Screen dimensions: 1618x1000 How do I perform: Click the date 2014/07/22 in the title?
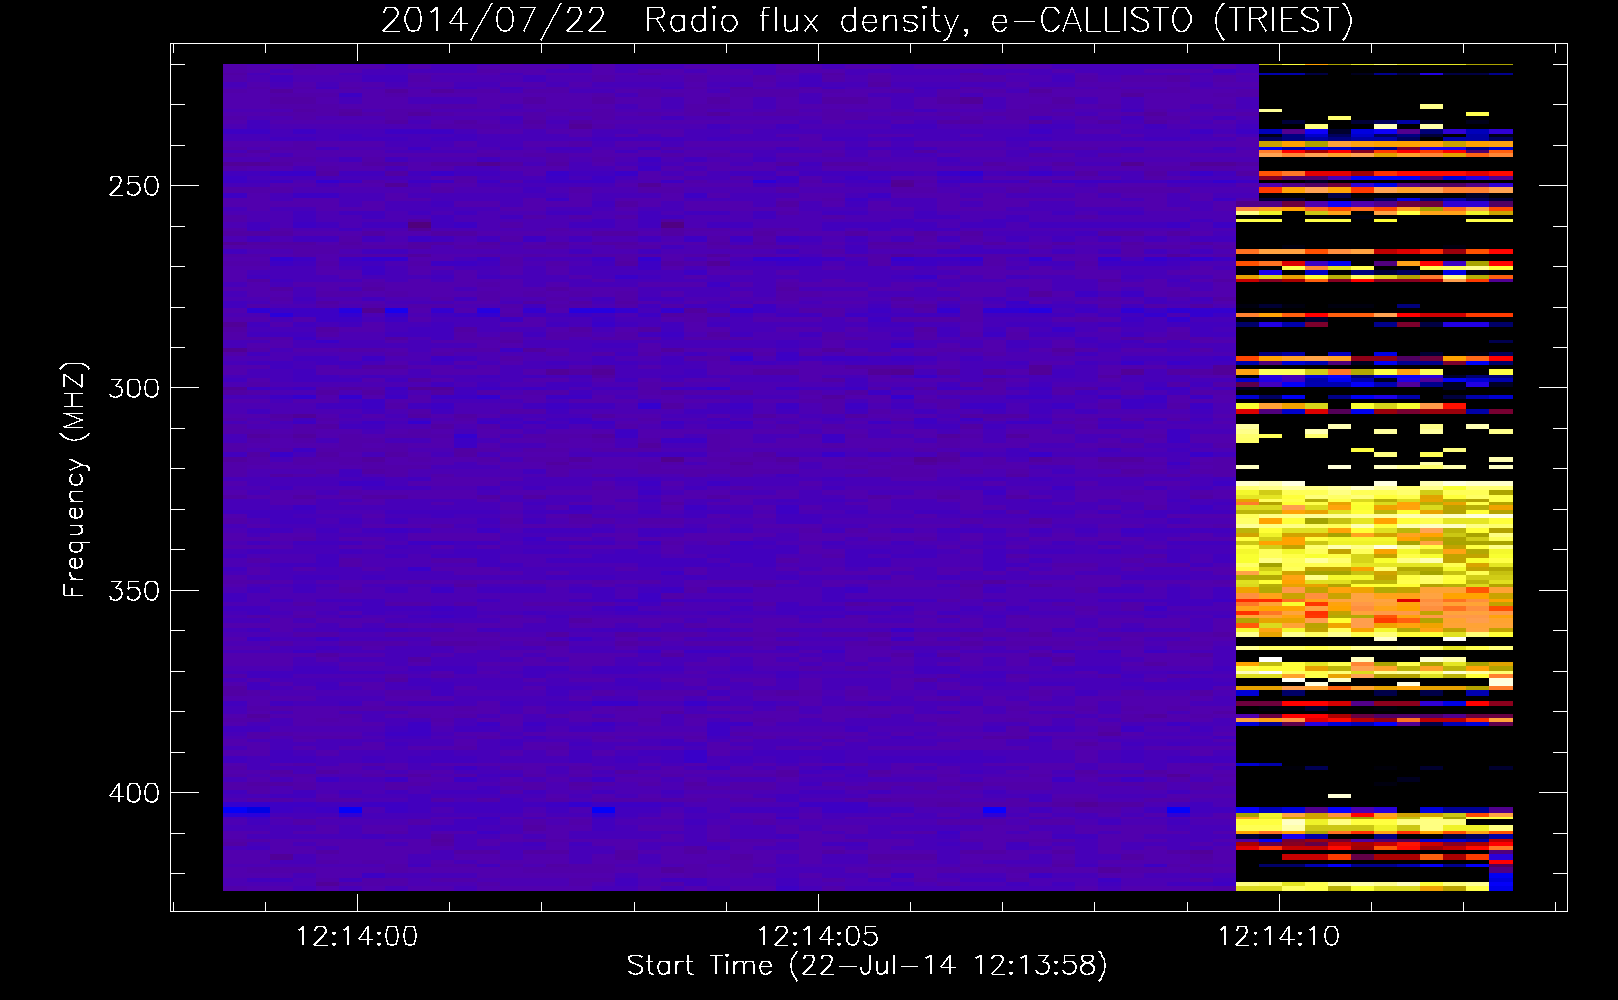point(494,20)
